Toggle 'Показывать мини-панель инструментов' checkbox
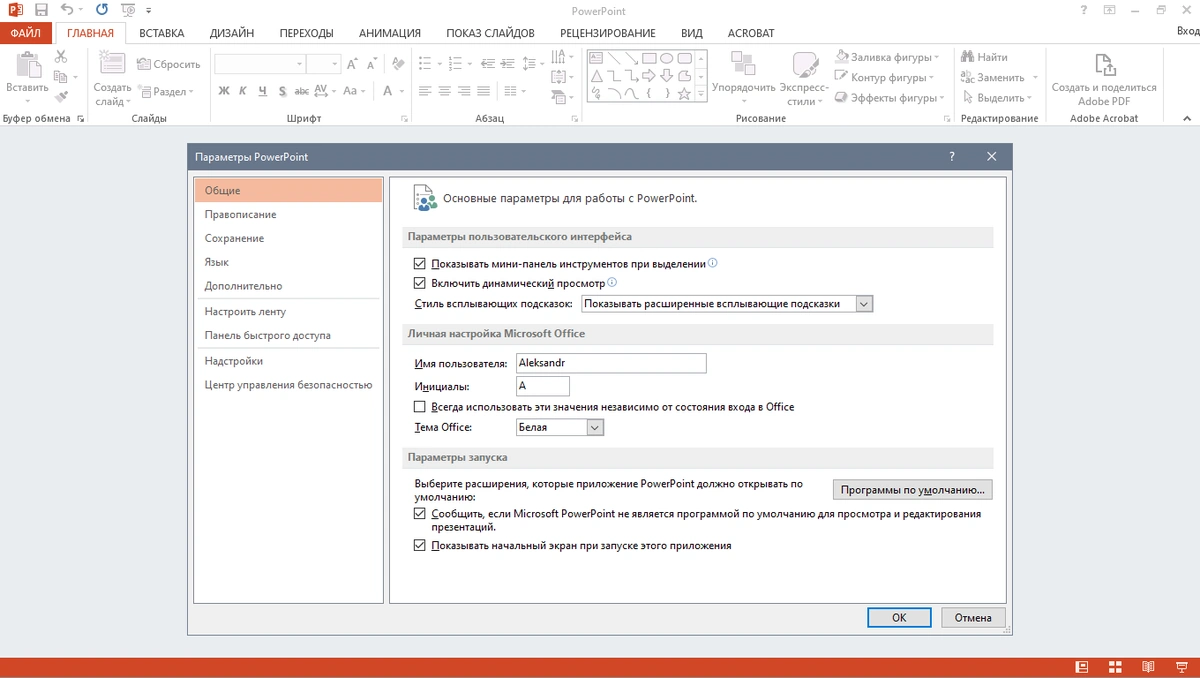This screenshot has height=678, width=1200. [x=420, y=264]
